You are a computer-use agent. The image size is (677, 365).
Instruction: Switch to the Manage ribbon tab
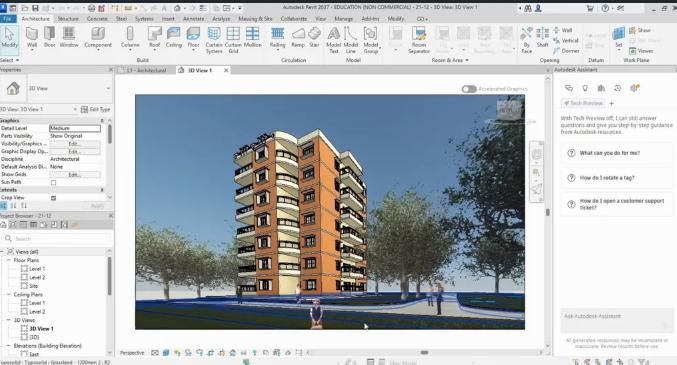click(344, 19)
